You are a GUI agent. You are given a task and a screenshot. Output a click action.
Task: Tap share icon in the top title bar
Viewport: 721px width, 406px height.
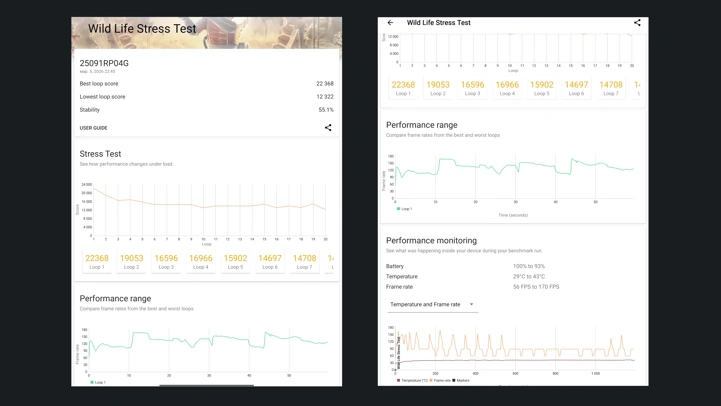[637, 22]
